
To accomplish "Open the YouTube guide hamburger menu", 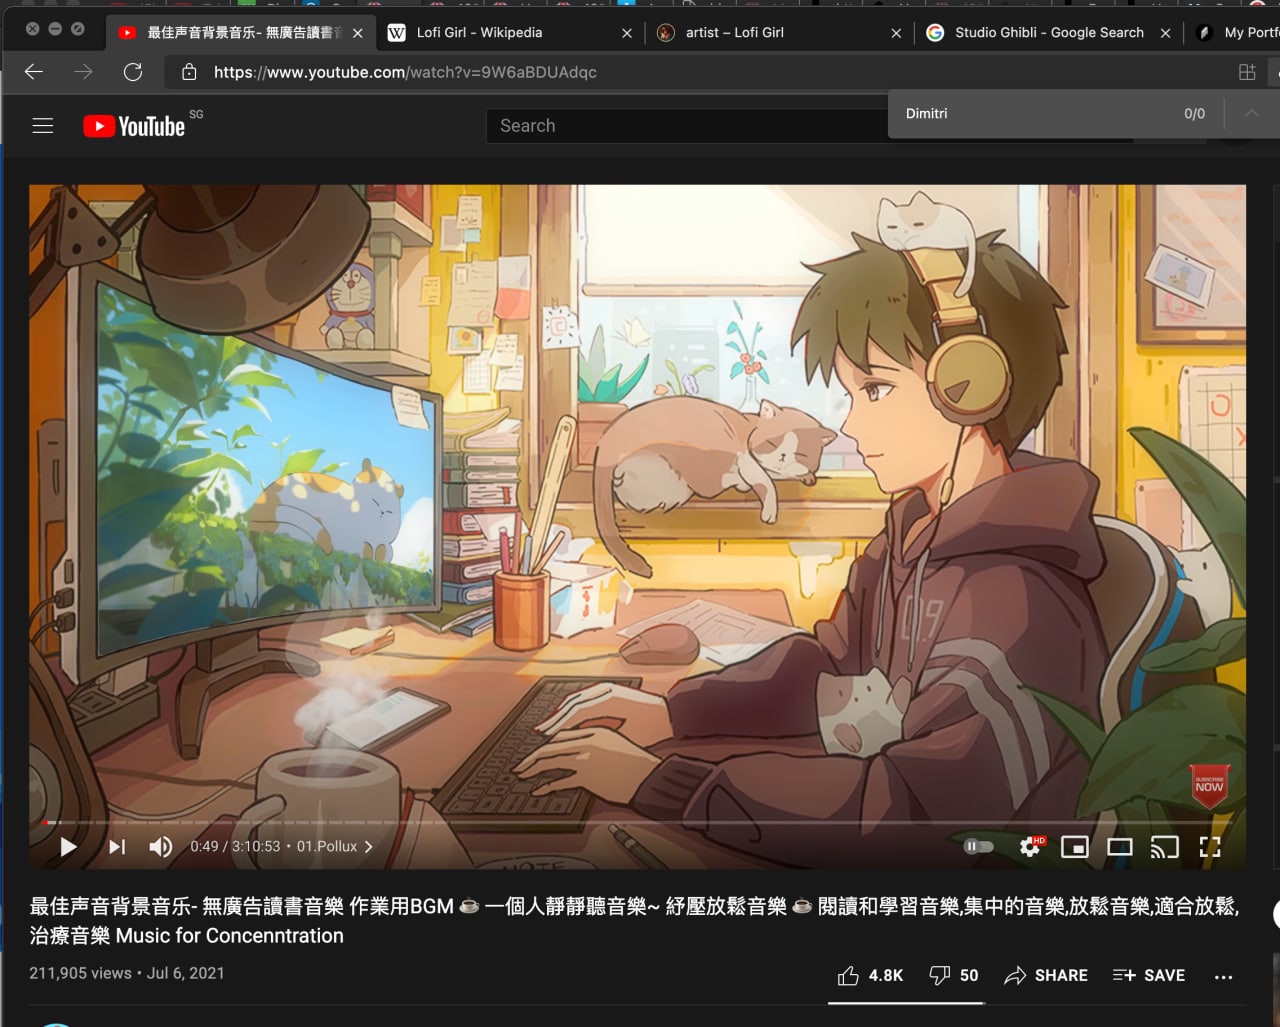I will [43, 126].
